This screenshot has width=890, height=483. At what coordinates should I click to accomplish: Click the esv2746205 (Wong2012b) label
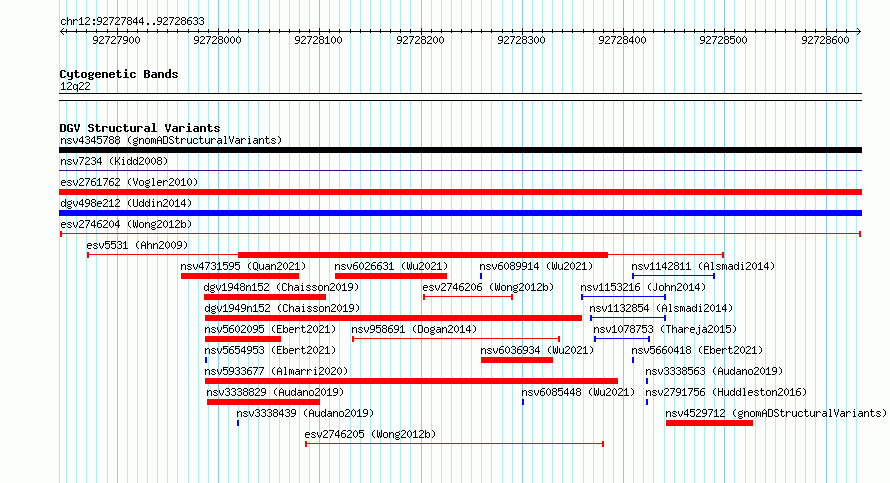point(370,434)
